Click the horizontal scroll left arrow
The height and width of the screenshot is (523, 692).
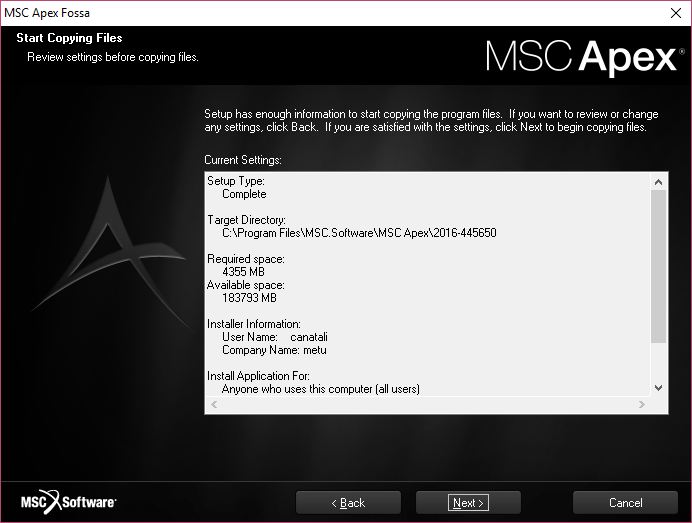[x=214, y=404]
